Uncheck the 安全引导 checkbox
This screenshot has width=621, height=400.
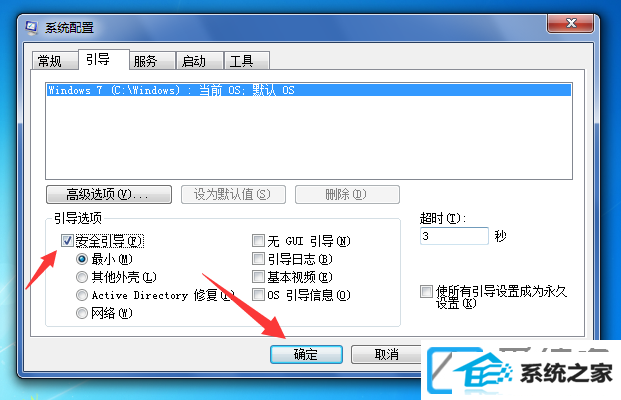pos(67,240)
